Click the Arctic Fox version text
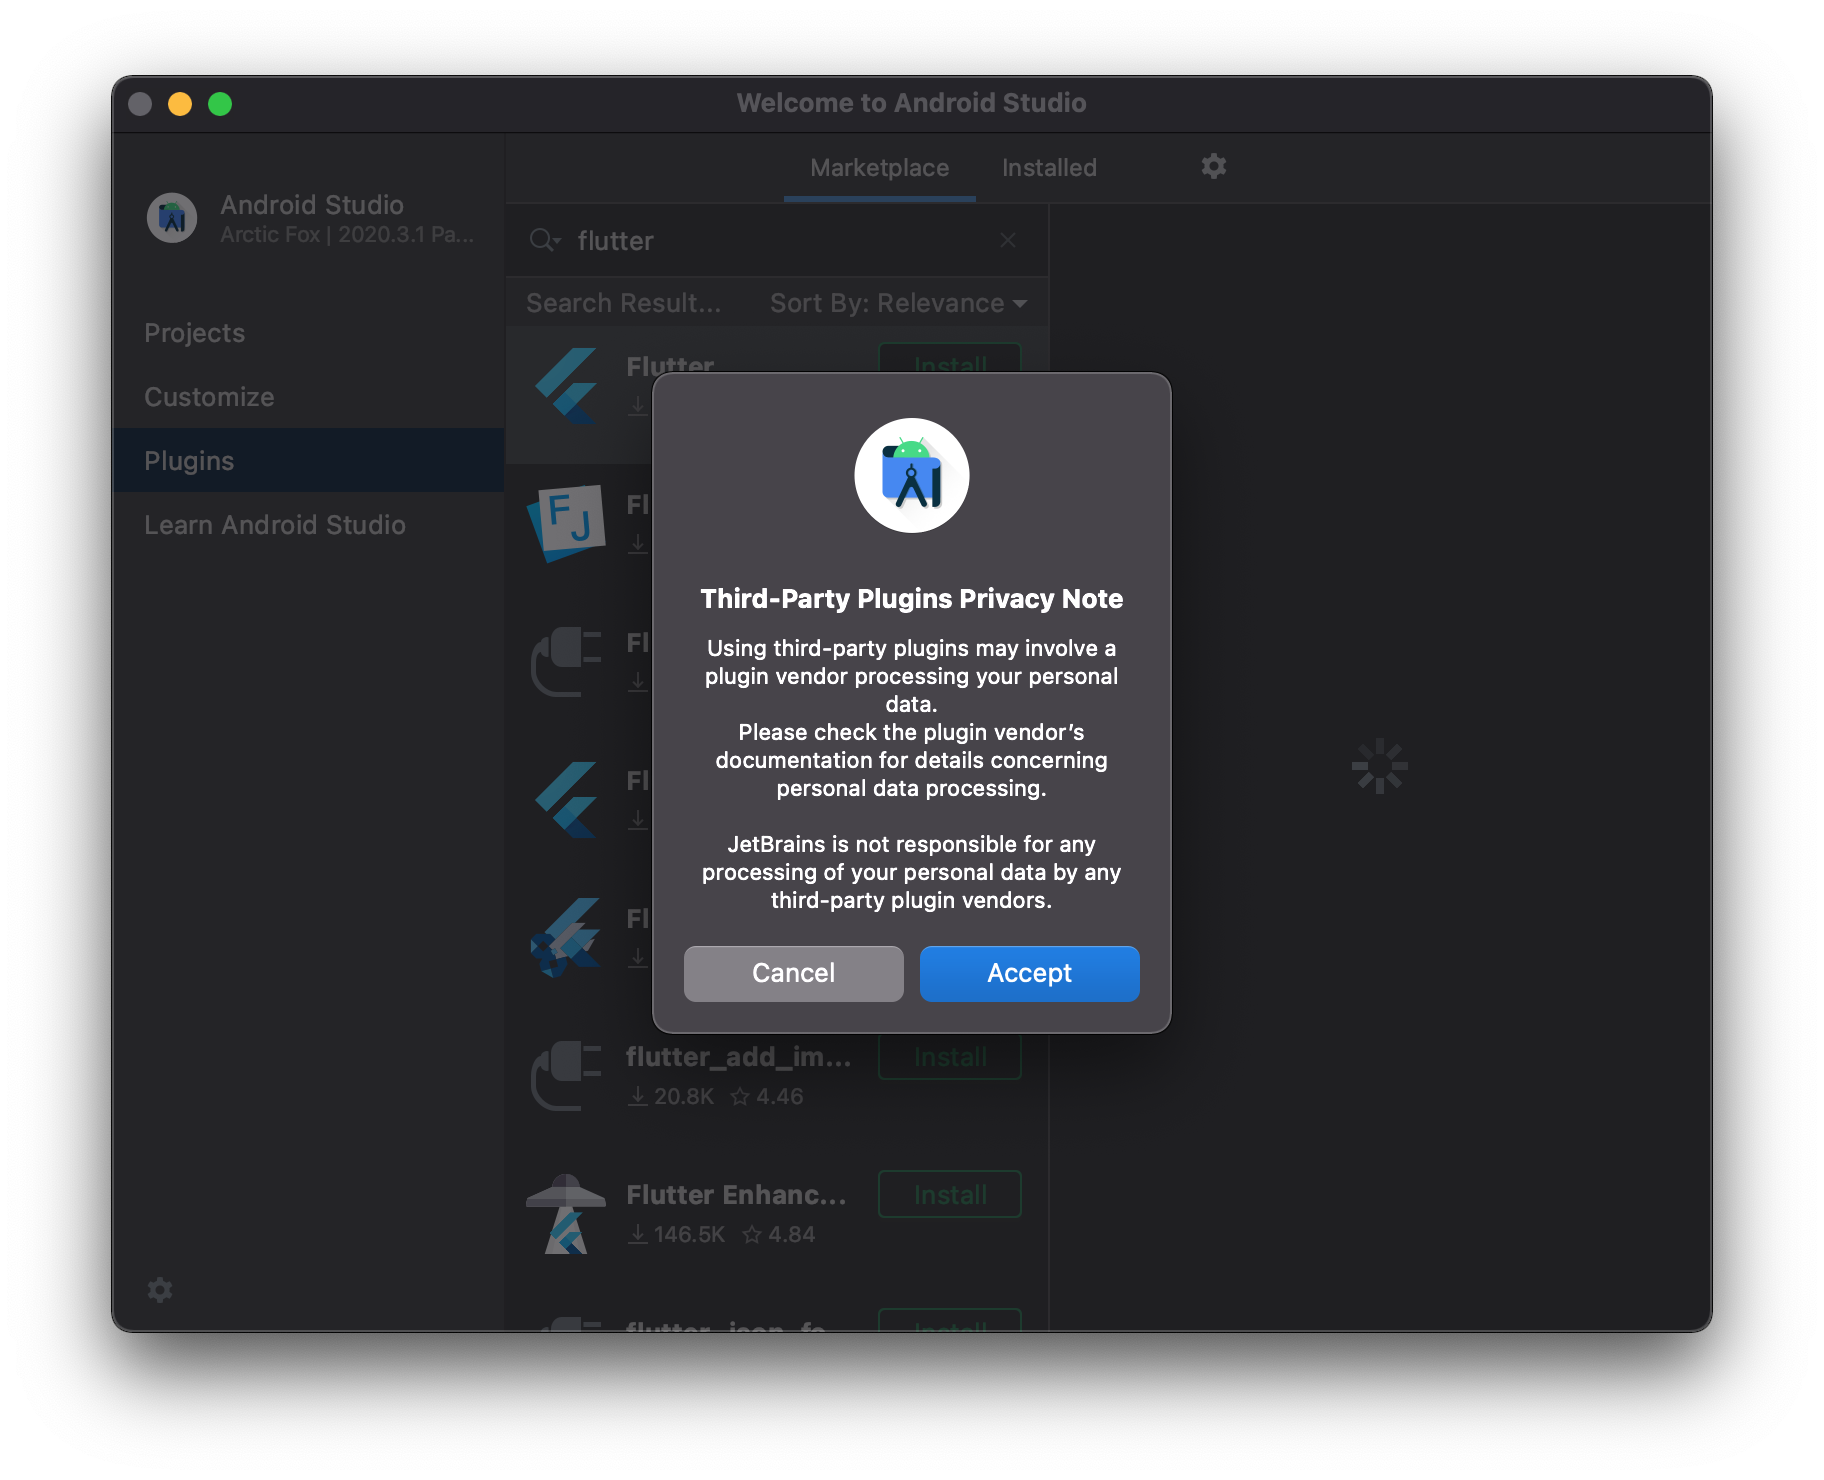The height and width of the screenshot is (1480, 1824). [x=347, y=235]
